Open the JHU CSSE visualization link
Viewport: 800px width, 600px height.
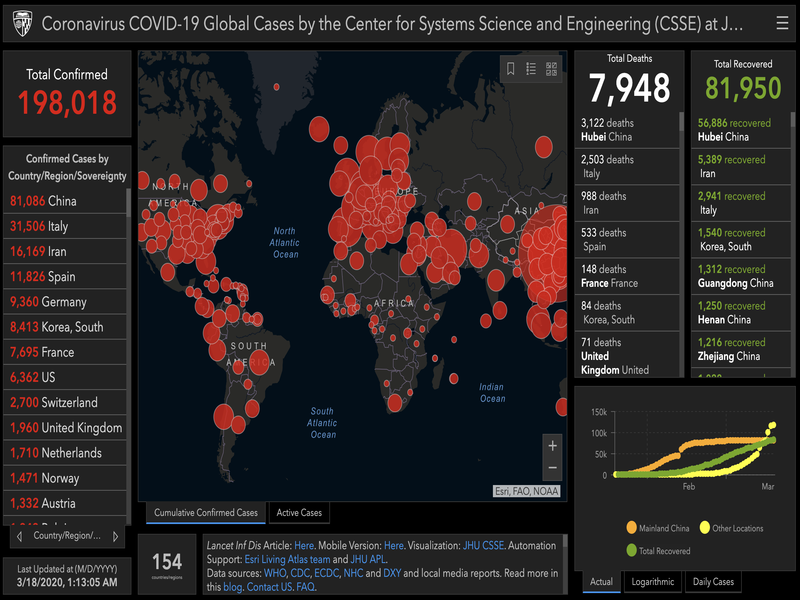click(x=483, y=545)
